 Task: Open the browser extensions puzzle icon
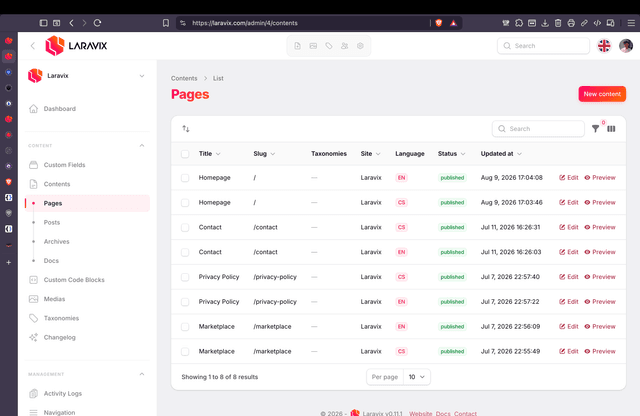(x=519, y=23)
